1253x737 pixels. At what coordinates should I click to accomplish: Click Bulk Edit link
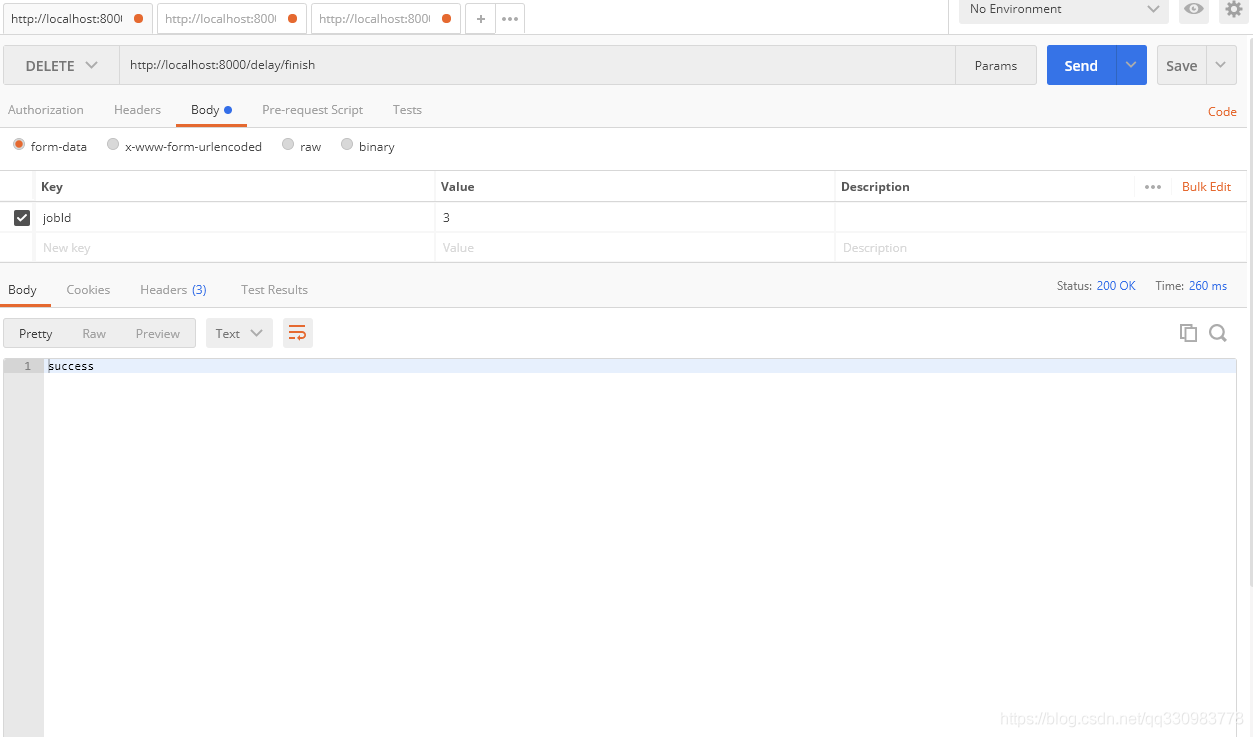click(1206, 187)
